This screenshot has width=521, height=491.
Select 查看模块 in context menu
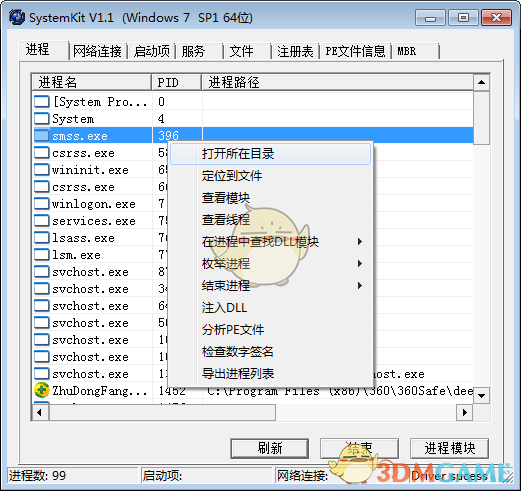tap(270, 198)
